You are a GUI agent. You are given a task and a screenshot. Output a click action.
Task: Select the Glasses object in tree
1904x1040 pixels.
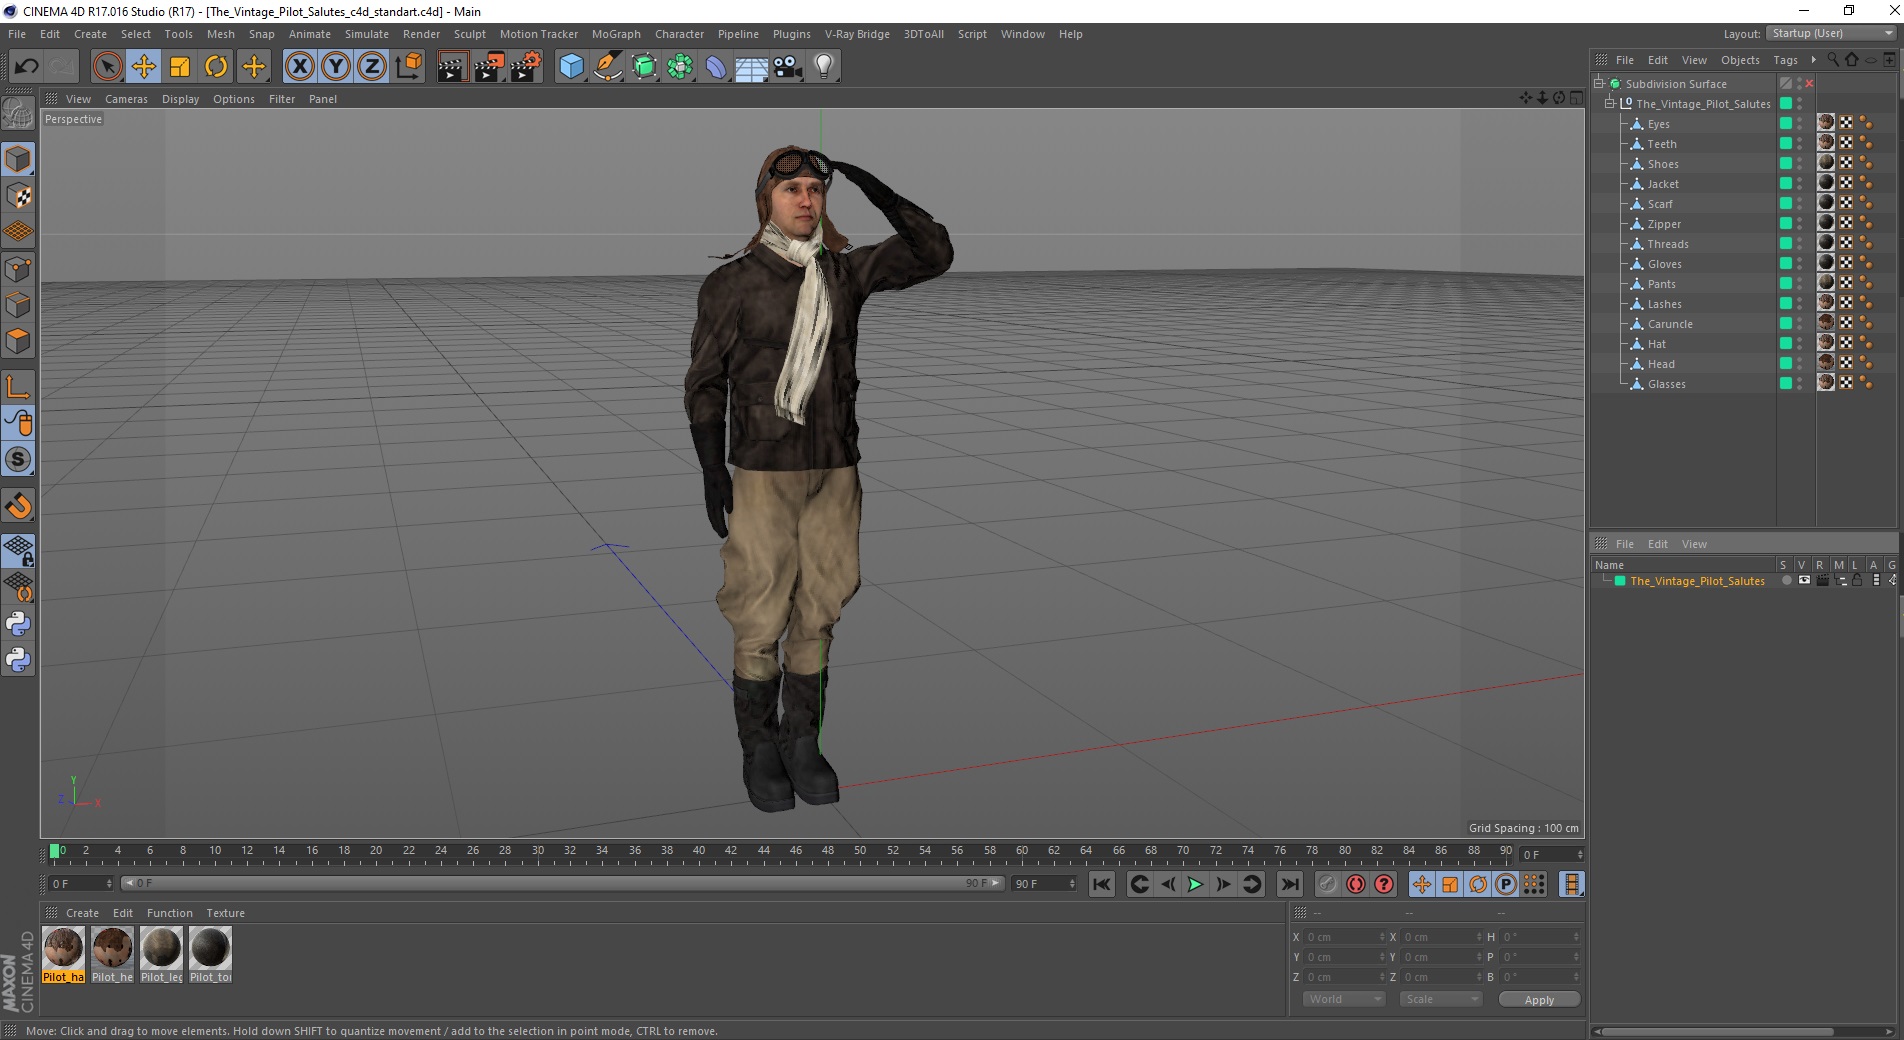[1666, 384]
